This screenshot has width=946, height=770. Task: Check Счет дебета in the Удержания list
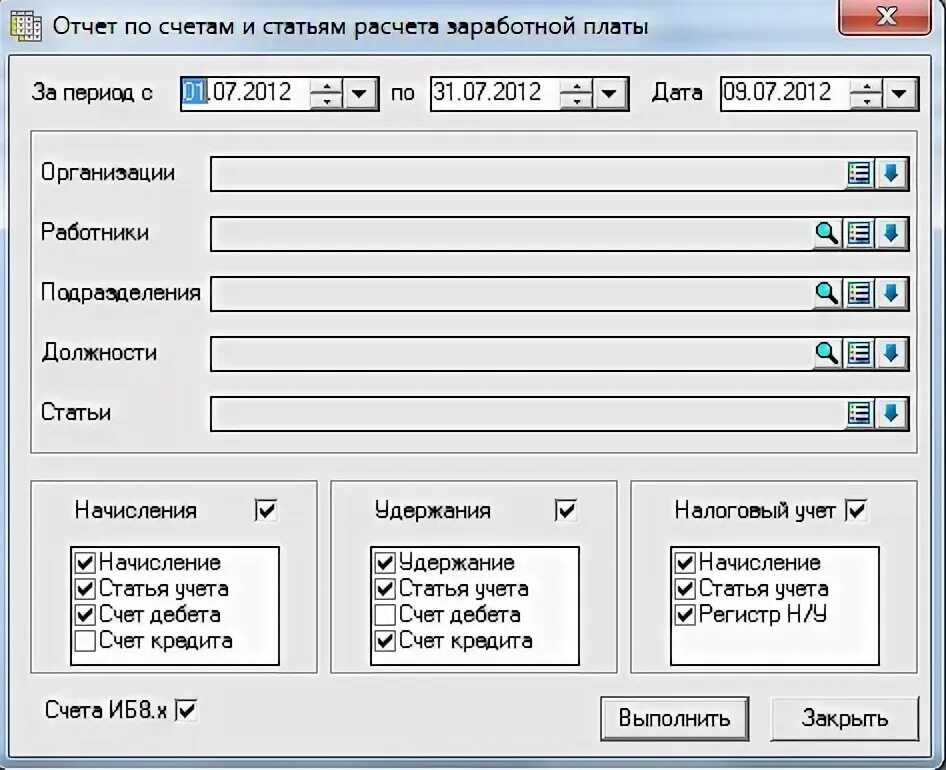pyautogui.click(x=385, y=615)
